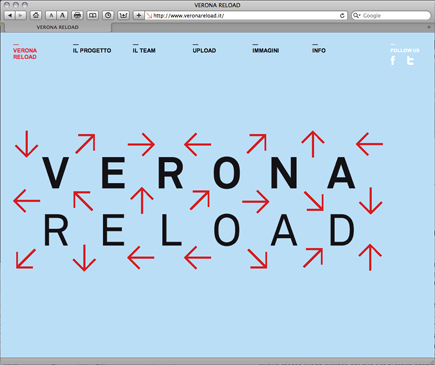Open the Twitter follow icon
This screenshot has width=435, height=365.
[410, 61]
